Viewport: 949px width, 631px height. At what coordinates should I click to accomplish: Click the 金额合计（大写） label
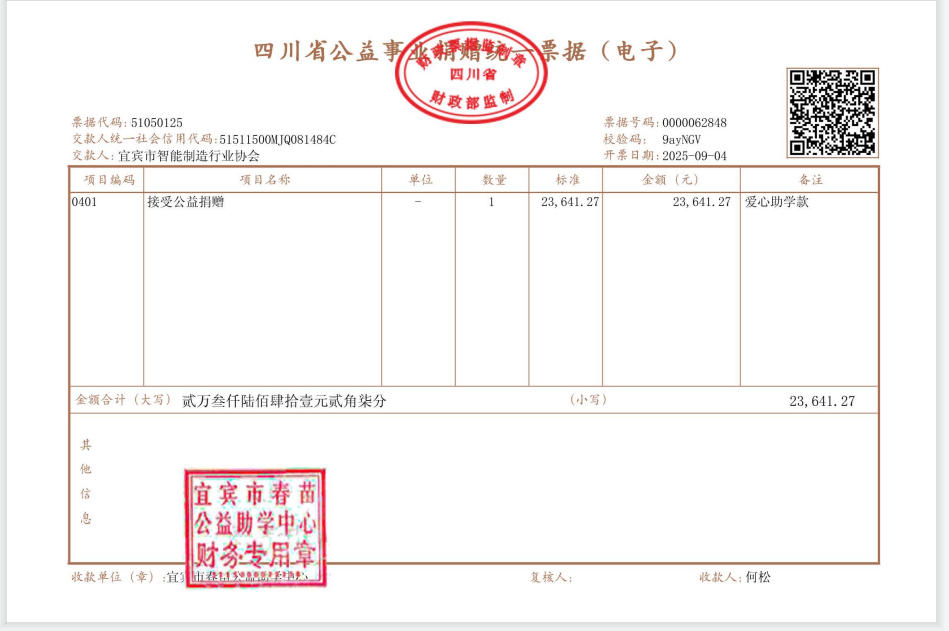pos(123,400)
